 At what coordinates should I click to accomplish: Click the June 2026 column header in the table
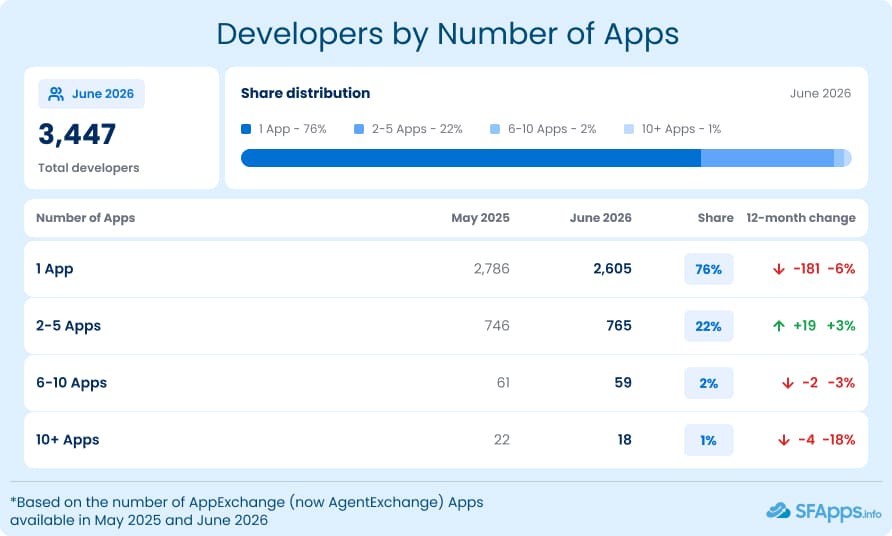(x=601, y=218)
